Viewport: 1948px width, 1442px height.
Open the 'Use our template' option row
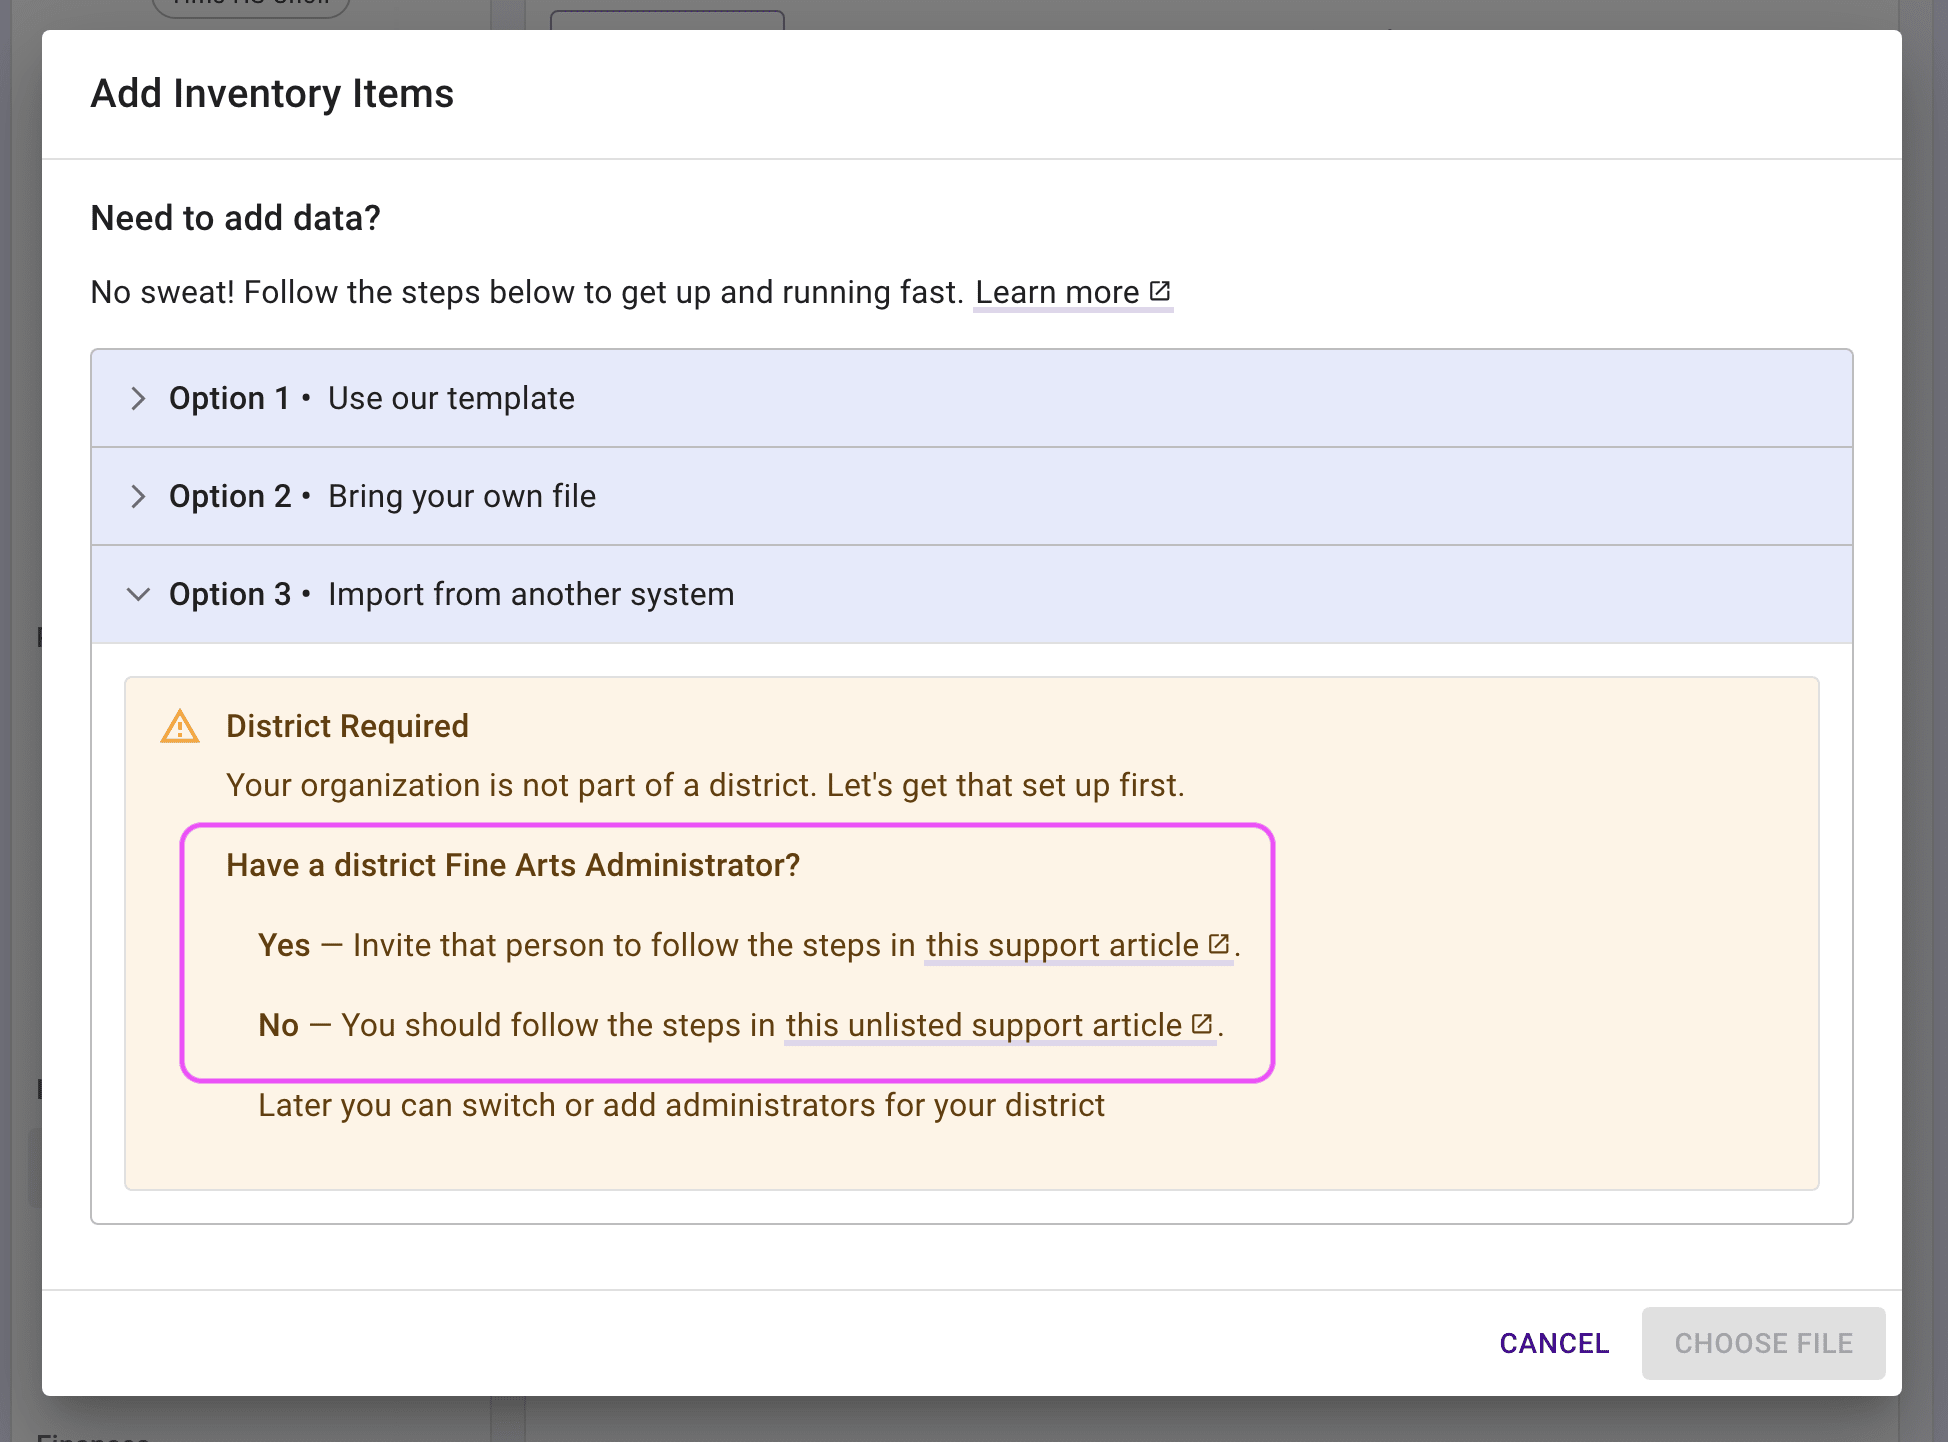(x=451, y=399)
